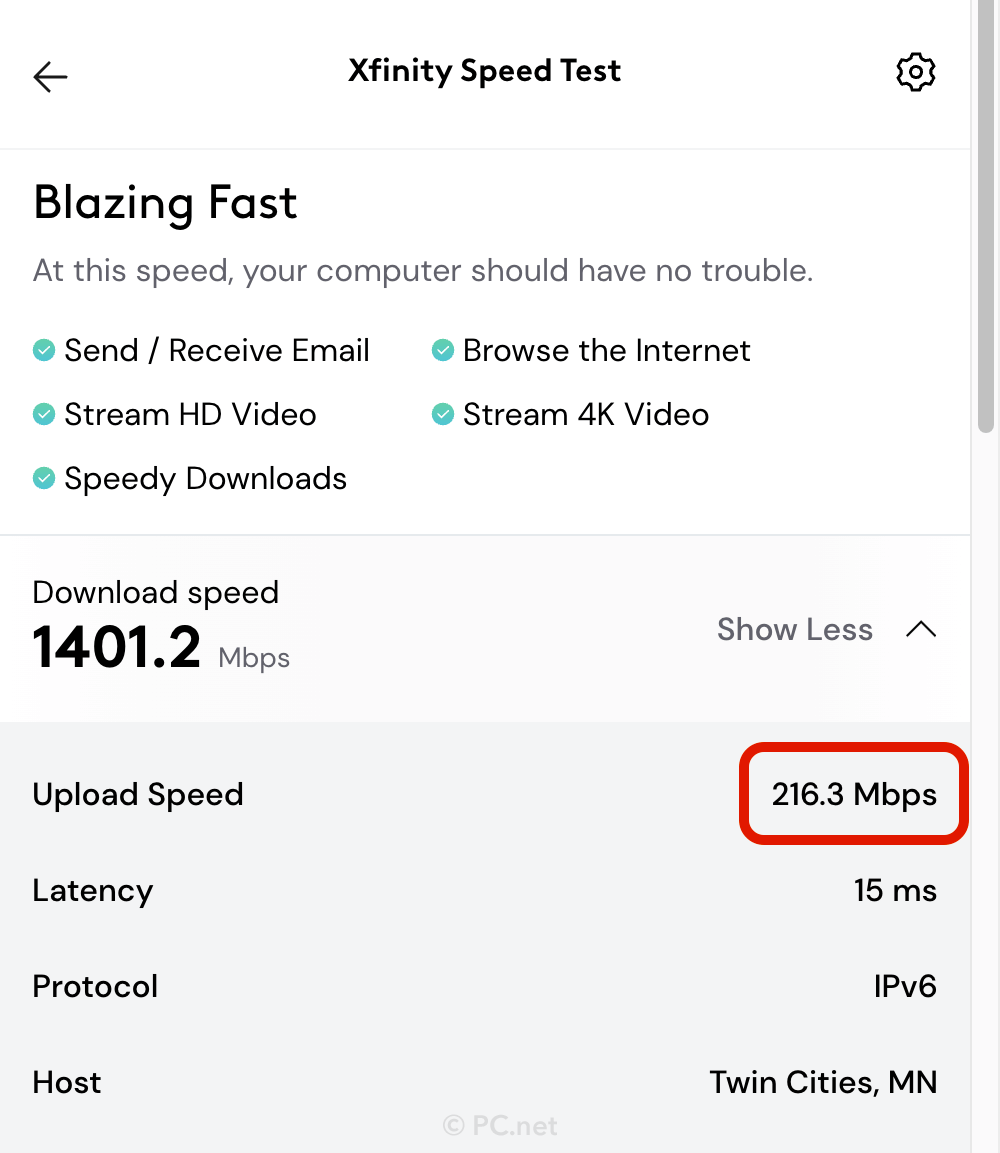Toggle the Stream 4K Video status badge

[442, 414]
